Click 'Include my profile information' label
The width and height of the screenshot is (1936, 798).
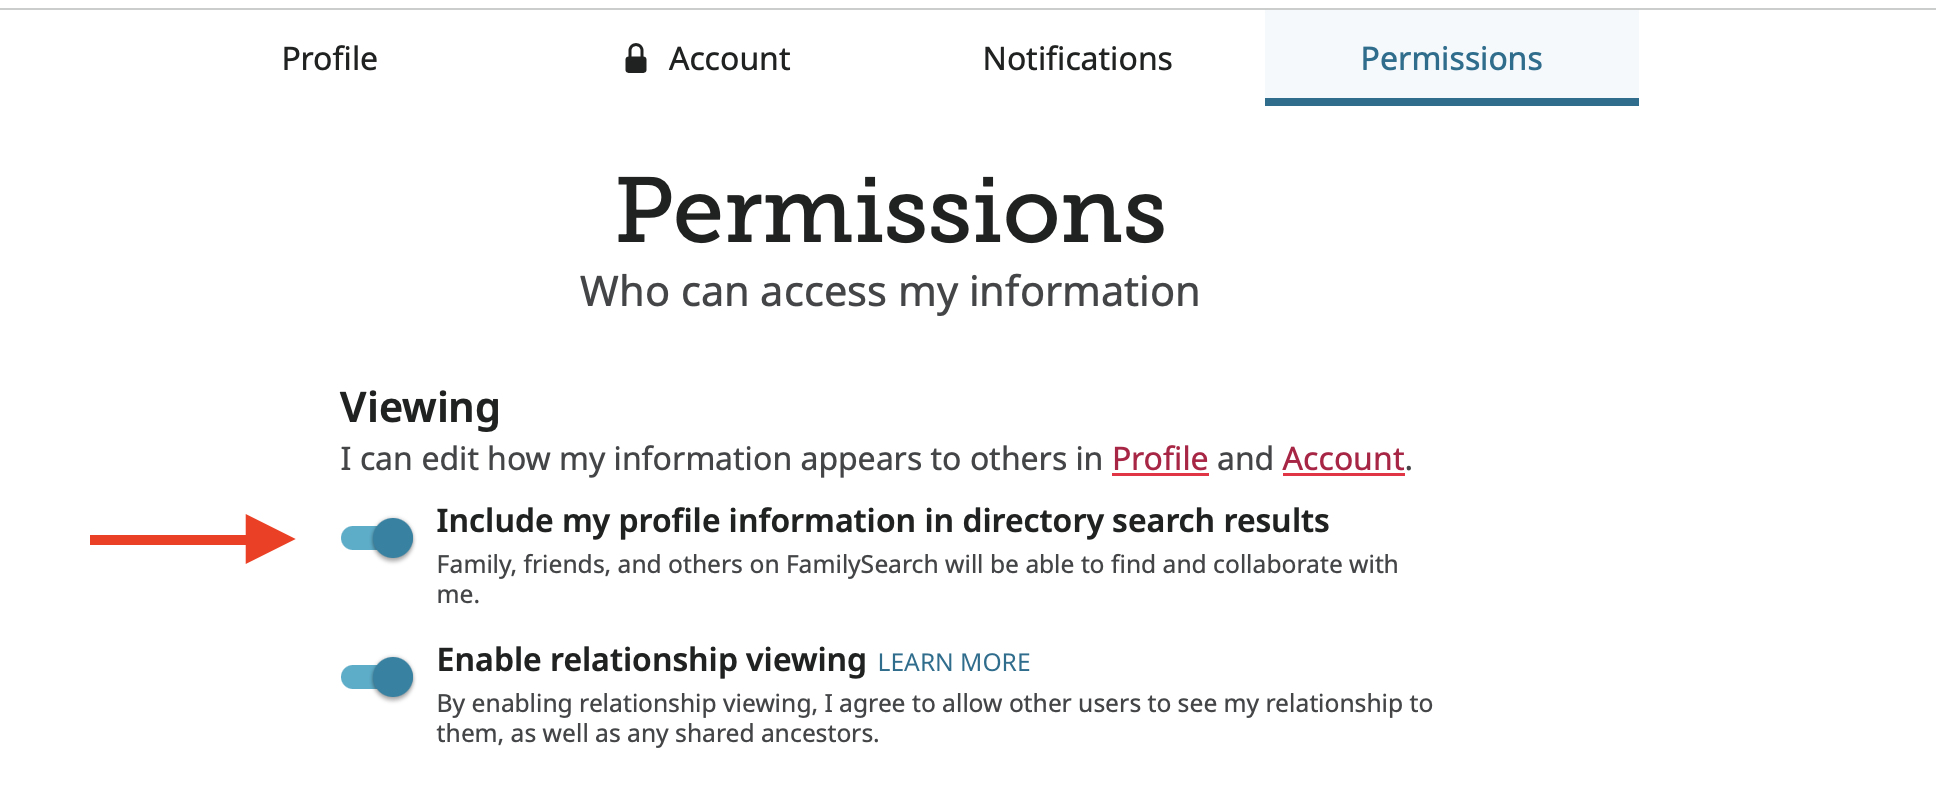point(883,521)
